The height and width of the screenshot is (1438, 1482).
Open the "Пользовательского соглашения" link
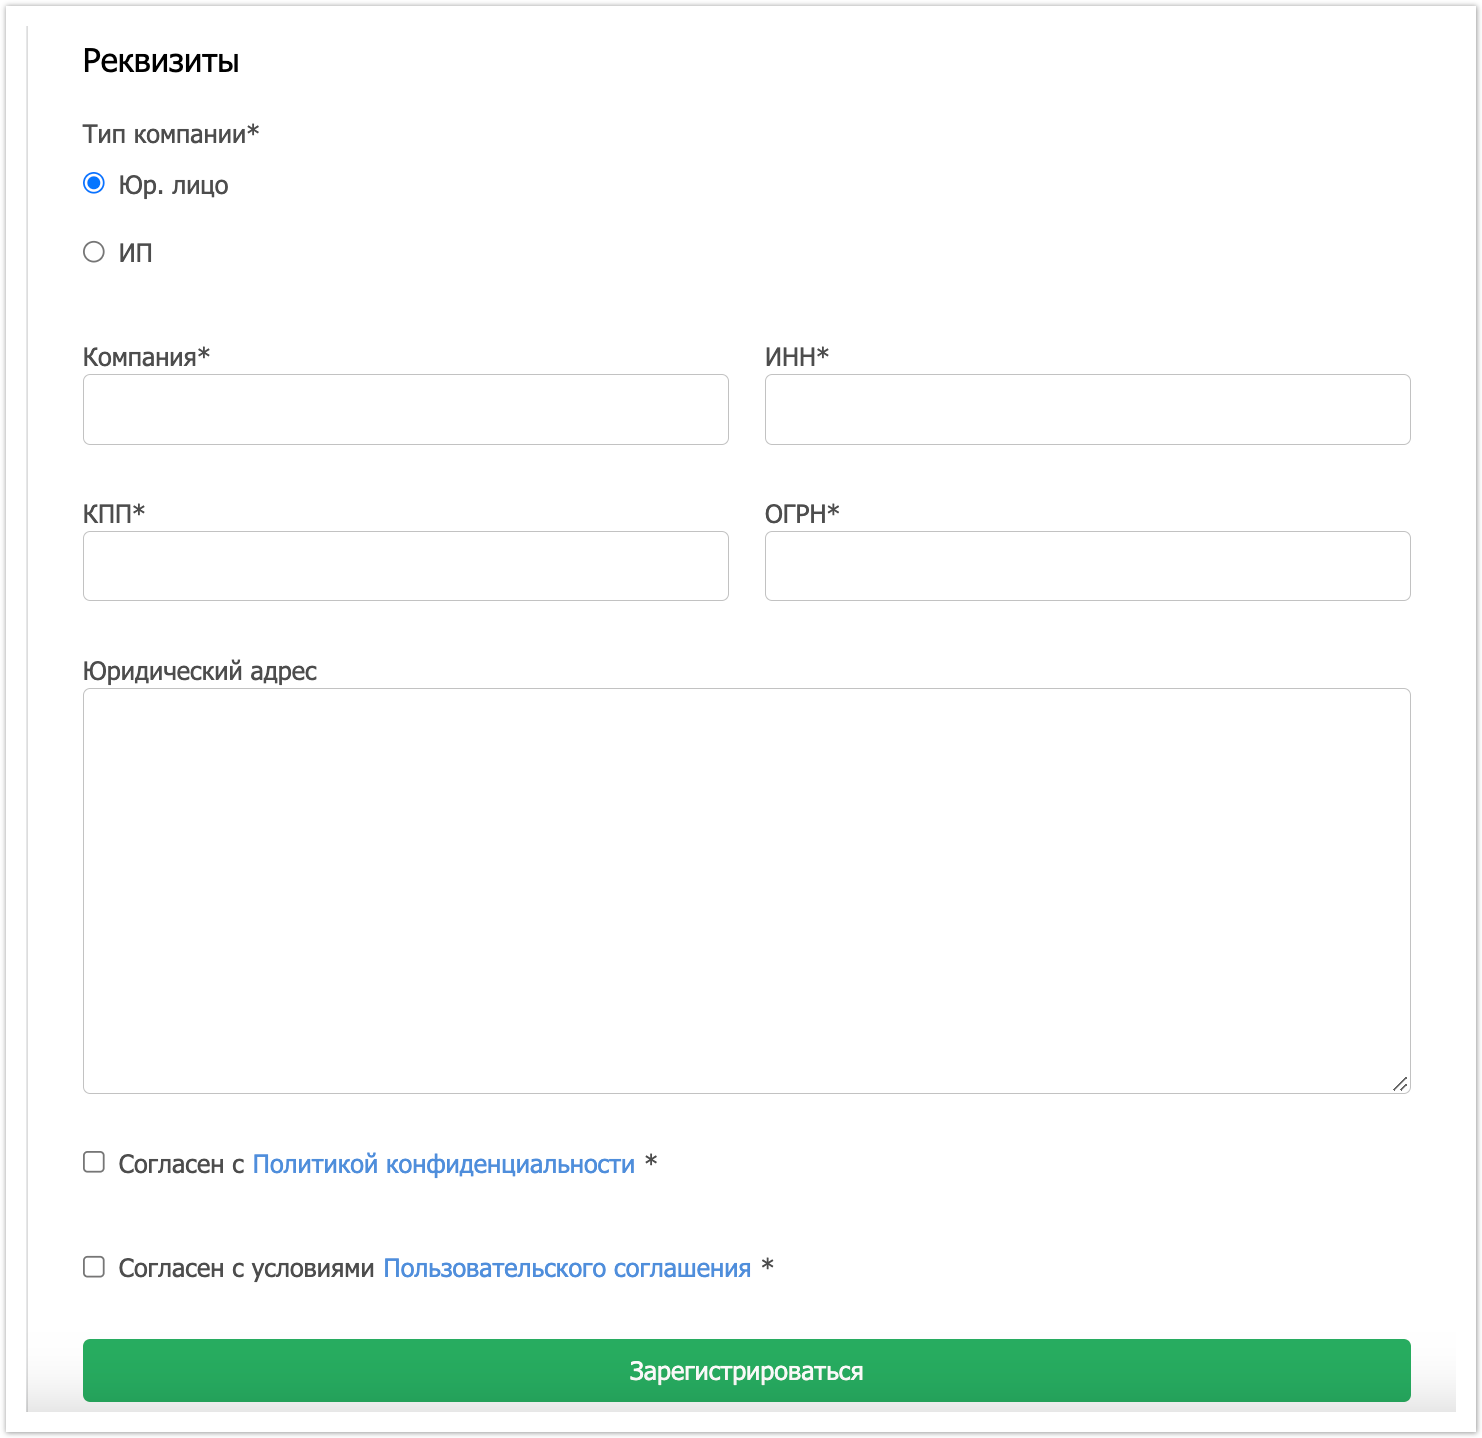pyautogui.click(x=567, y=1268)
